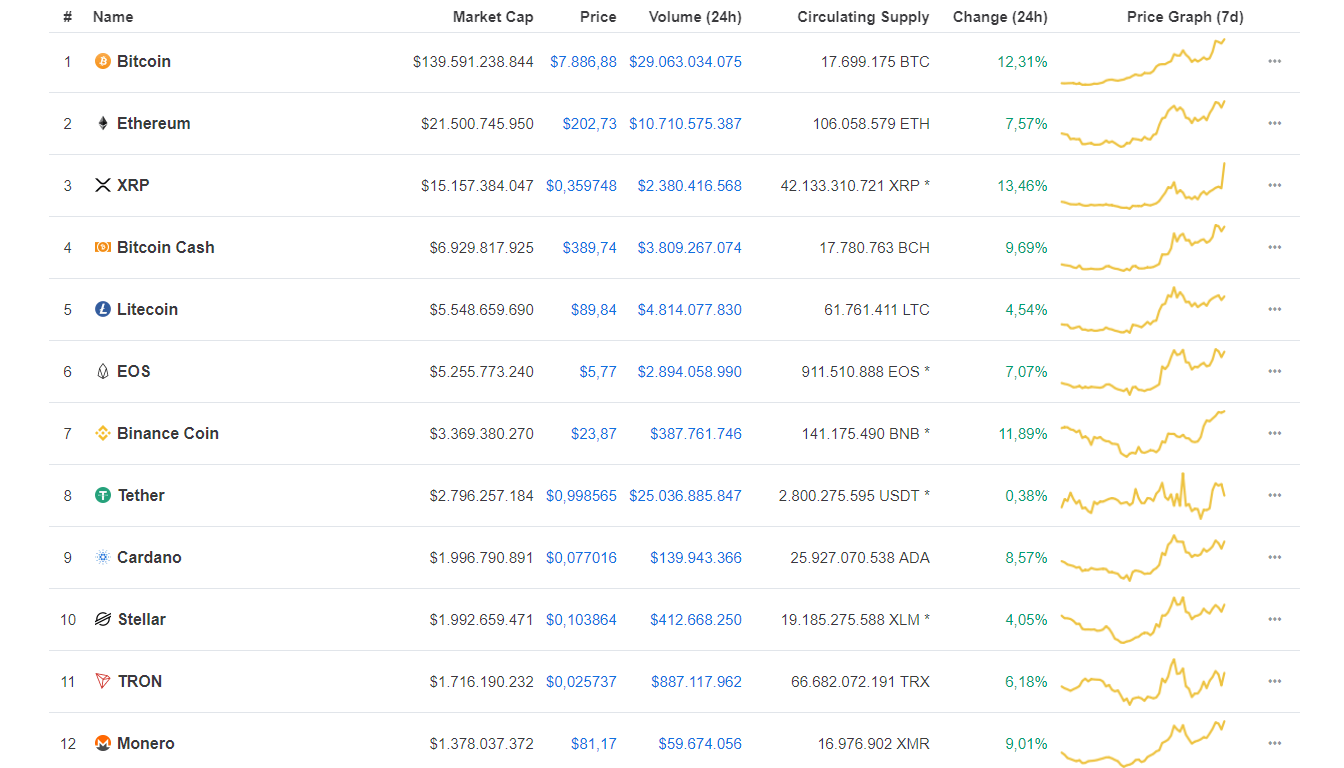Select XRP's 13,46% change value
Viewport: 1344px width, 768px height.
point(1022,186)
